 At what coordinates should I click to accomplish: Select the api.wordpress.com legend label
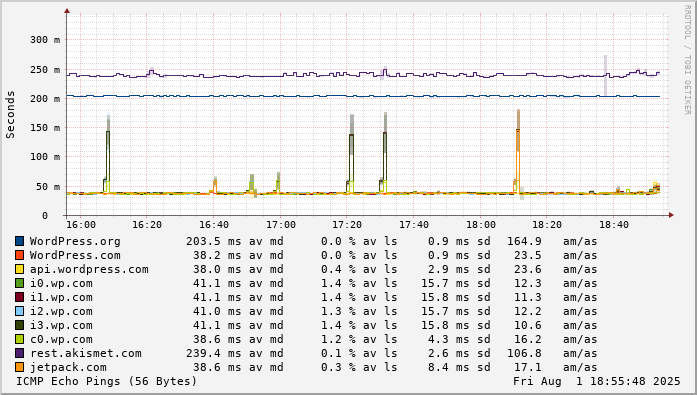tap(89, 269)
